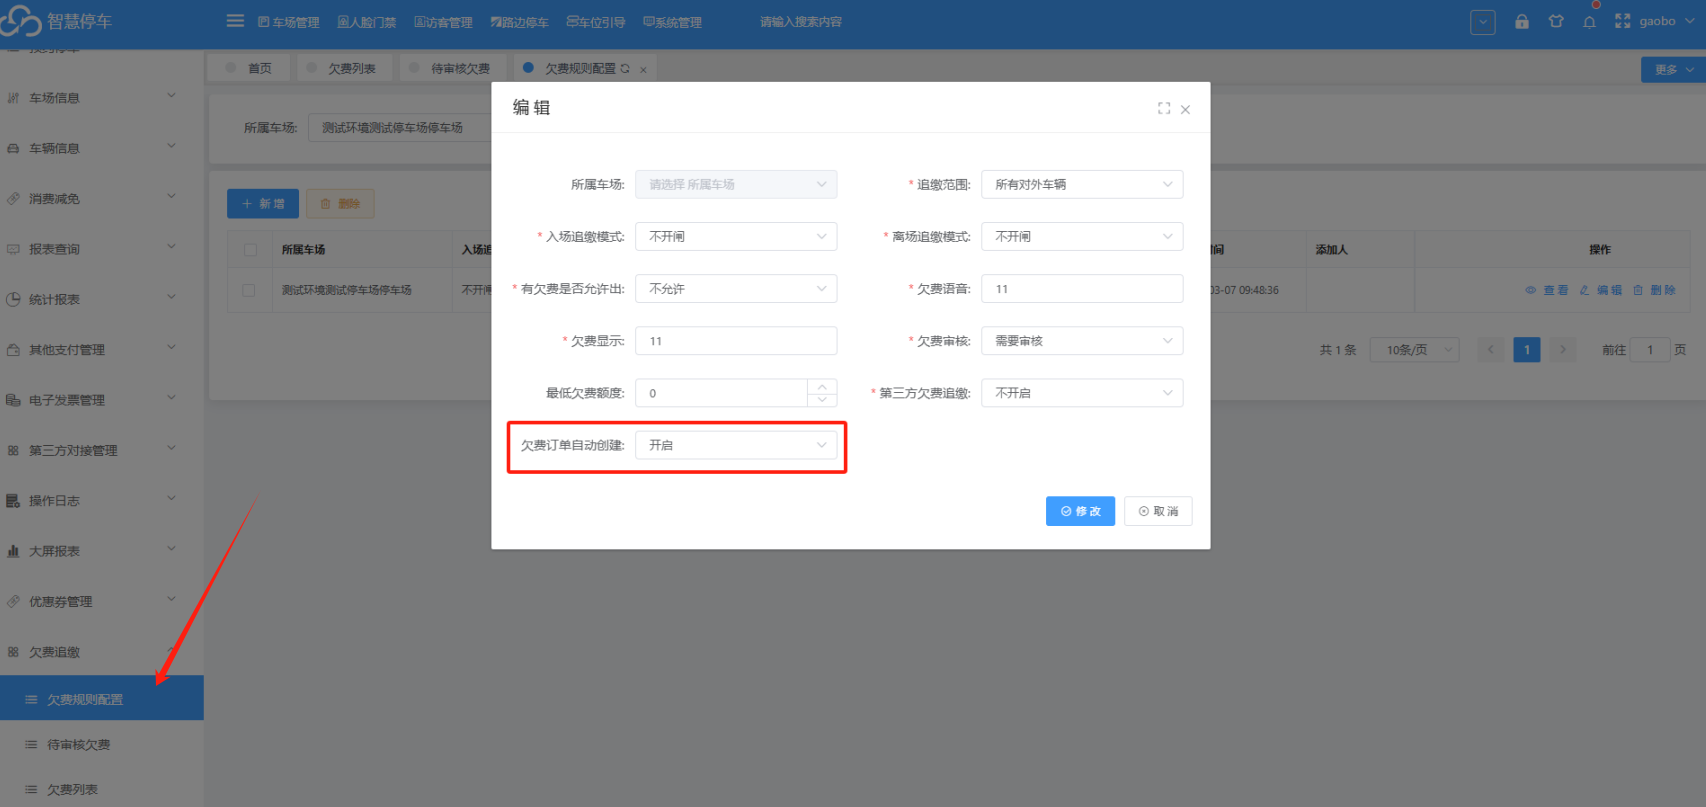Maximize the 编辑 dialog with fullscreen icon
Viewport: 1706px width, 807px height.
tap(1164, 108)
